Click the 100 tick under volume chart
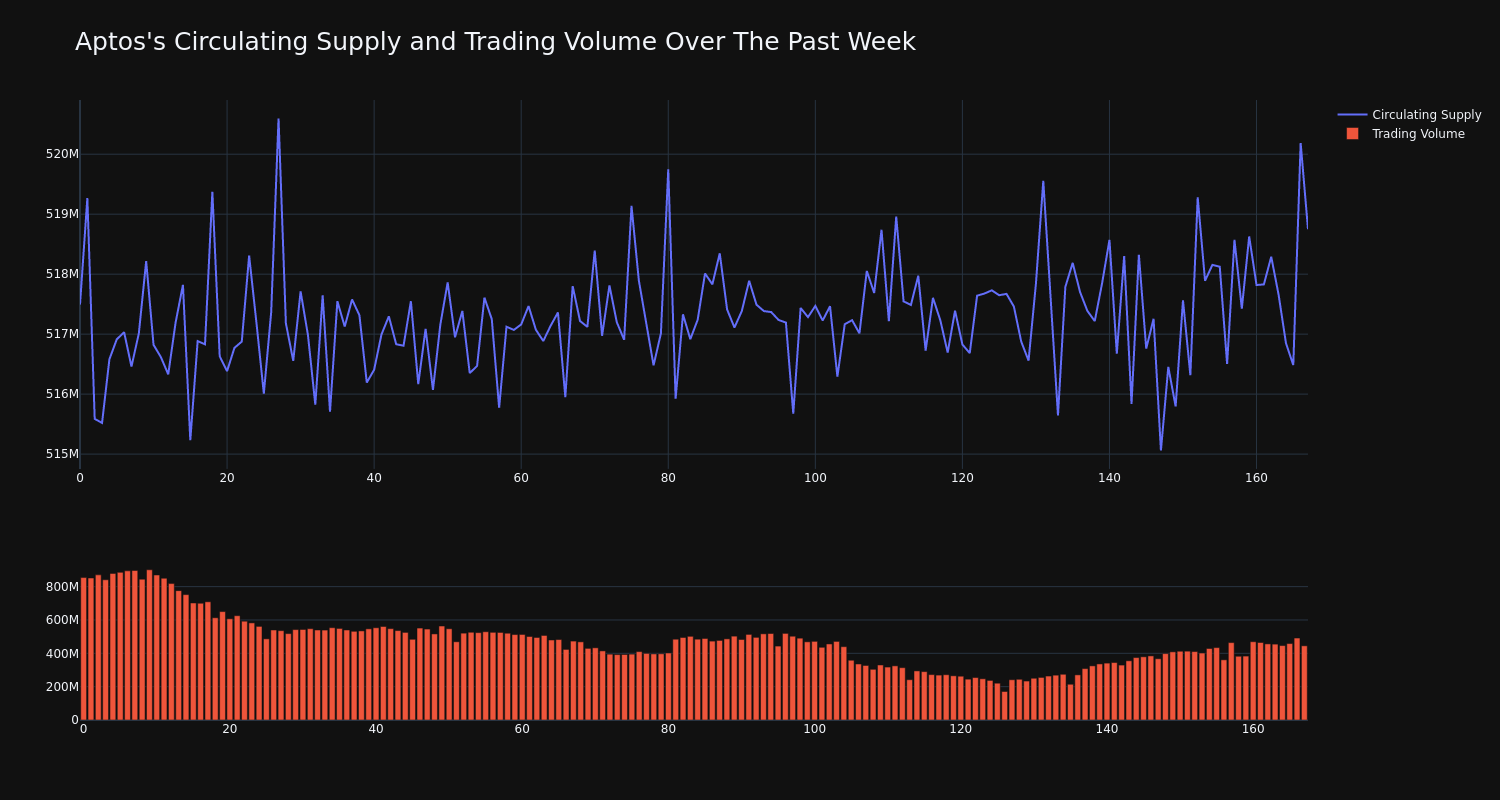This screenshot has height=800, width=1500. tap(815, 729)
